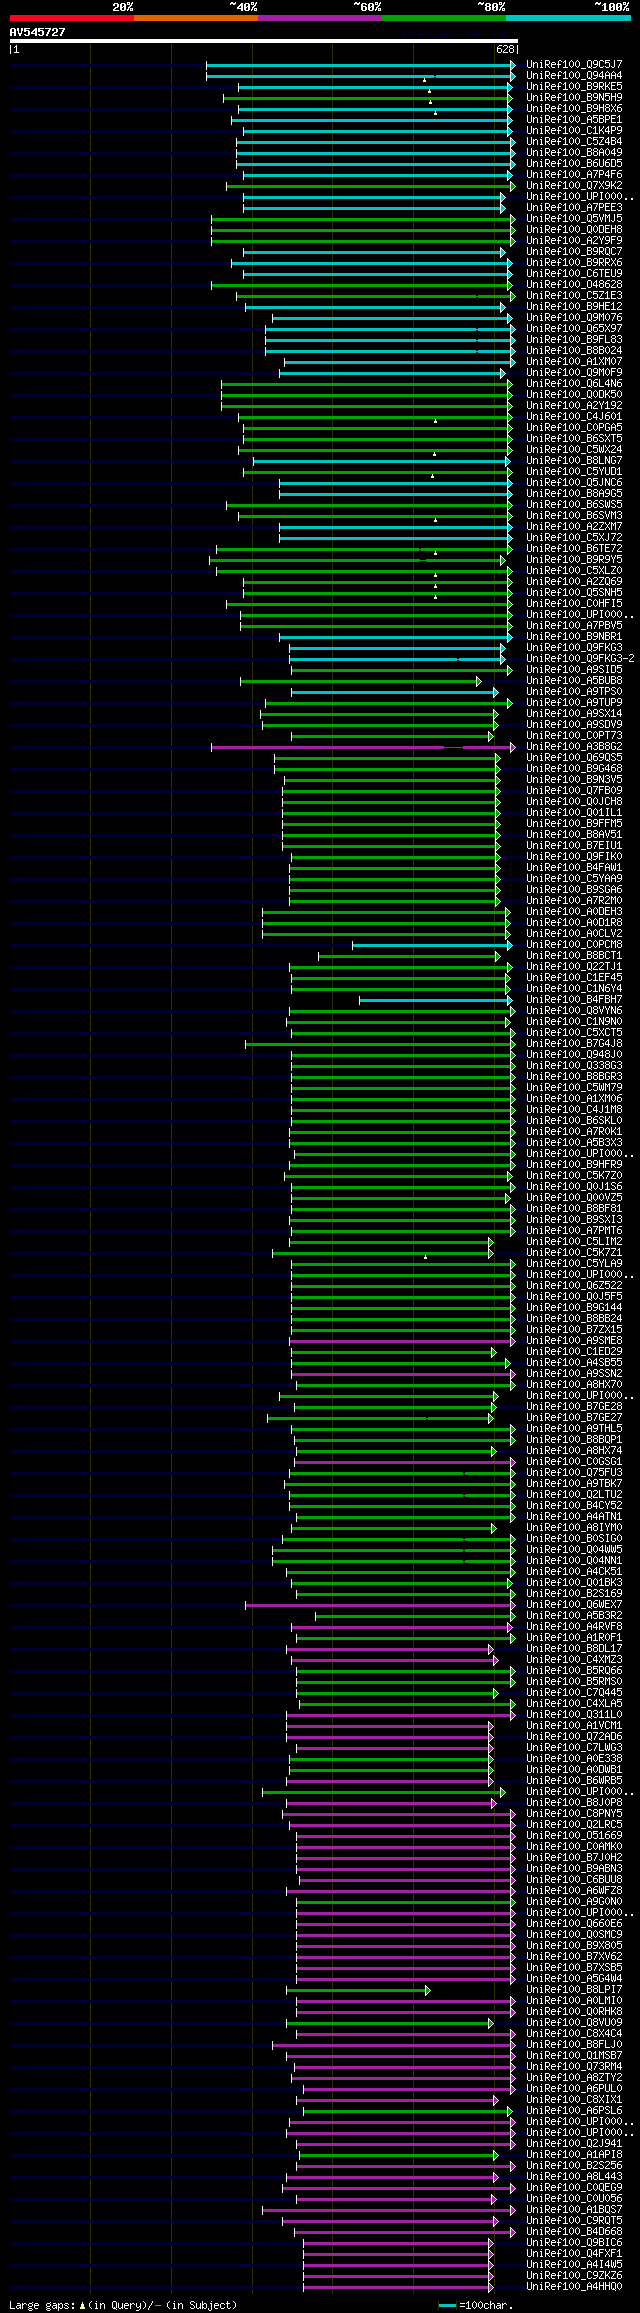Select hit label UniRef100_B8LPI7
Image resolution: width=640 pixels, height=2313 pixels.
coord(574,1989)
